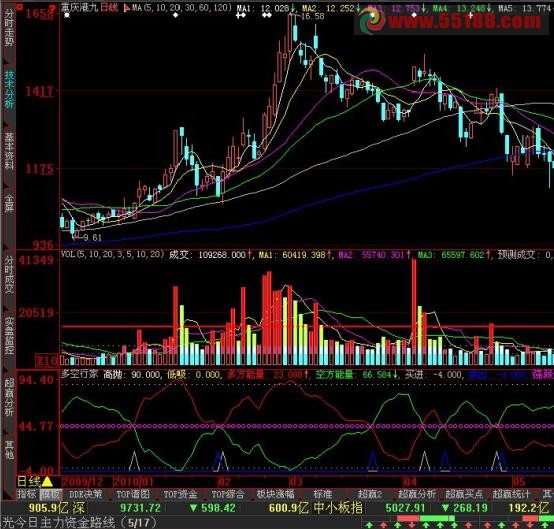
Task: Click the MA(5,10,20,30,60,120) indicator label
Action: pyautogui.click(x=182, y=7)
